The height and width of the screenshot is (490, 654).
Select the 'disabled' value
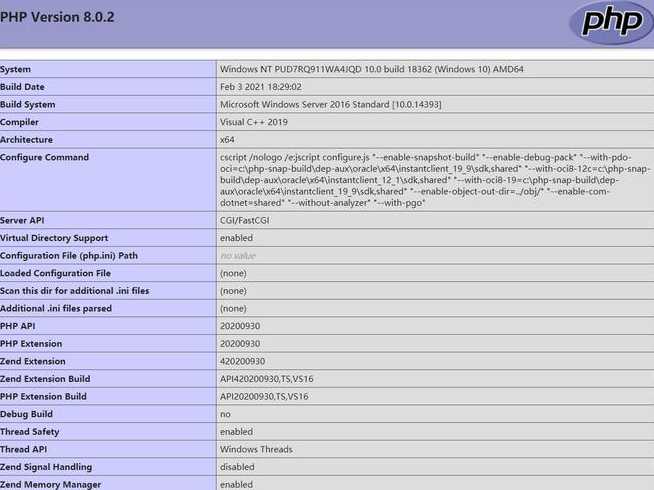point(237,467)
